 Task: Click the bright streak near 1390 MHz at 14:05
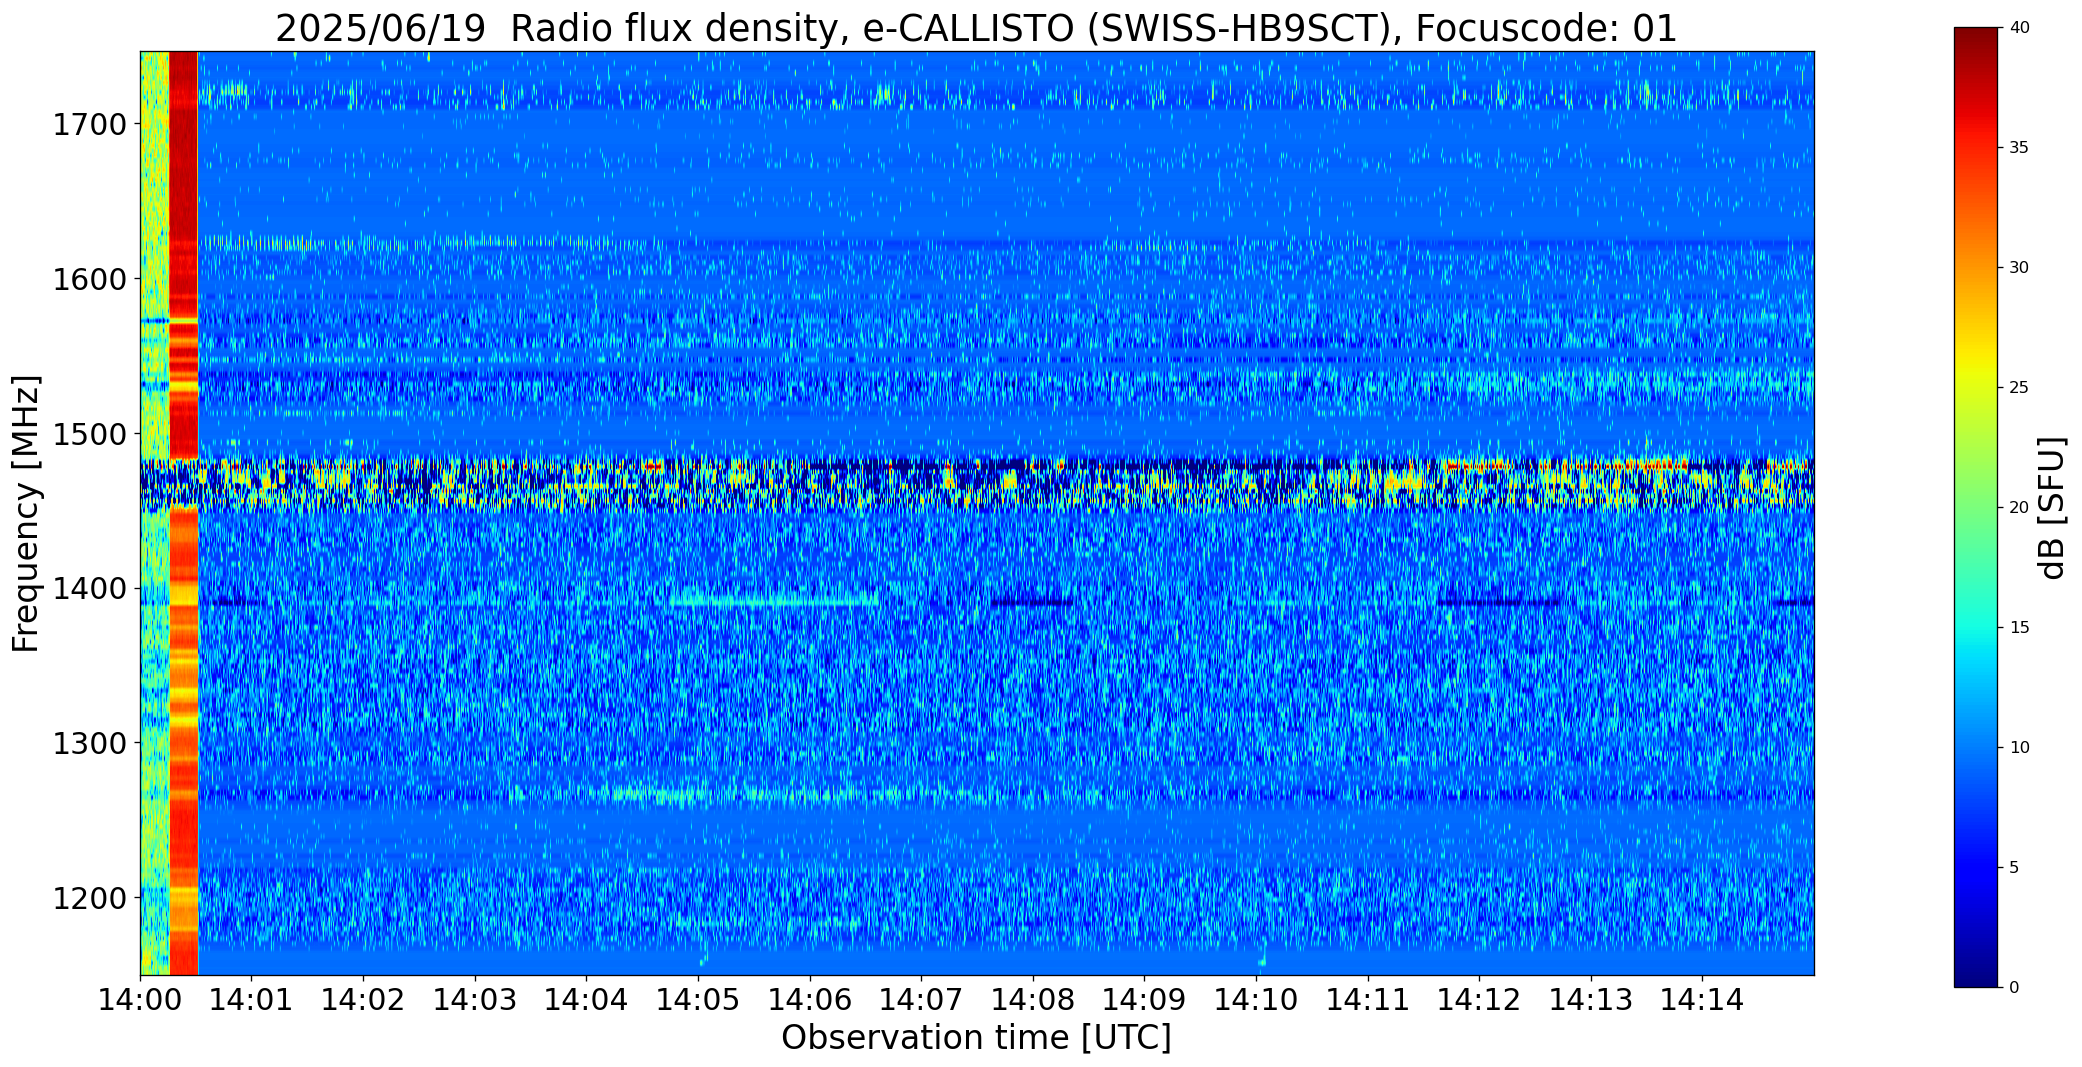pos(772,602)
